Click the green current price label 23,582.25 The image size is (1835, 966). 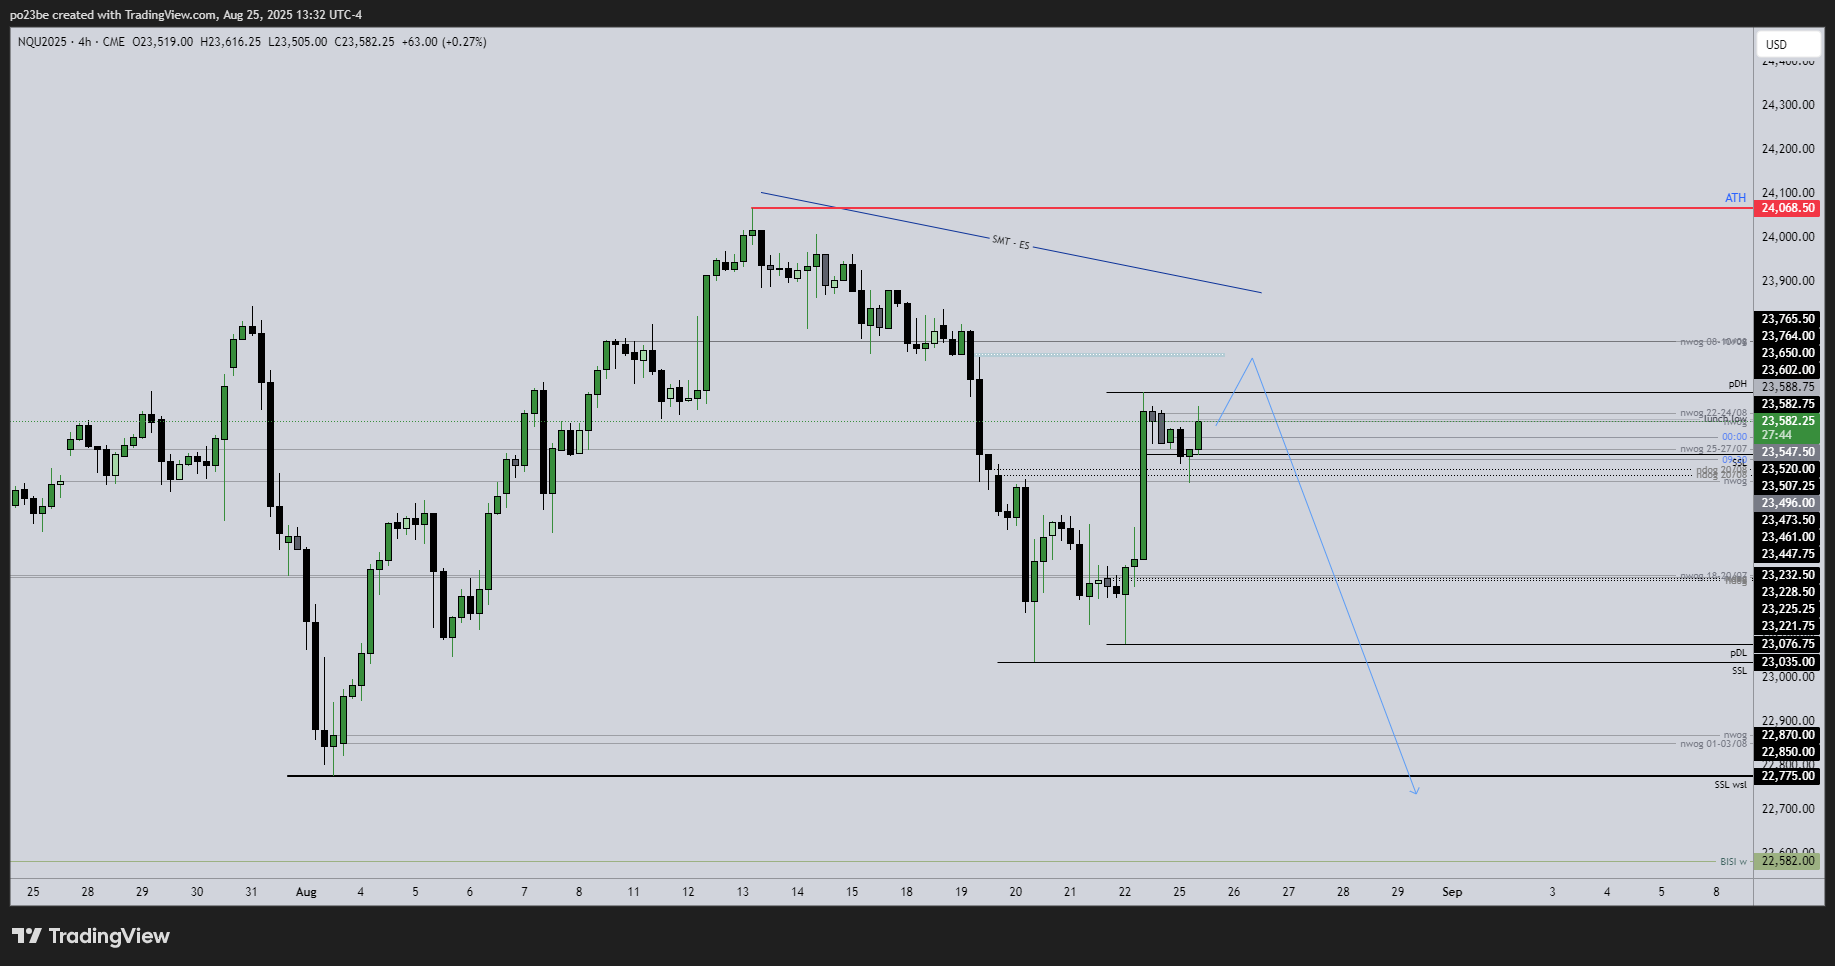[1787, 421]
